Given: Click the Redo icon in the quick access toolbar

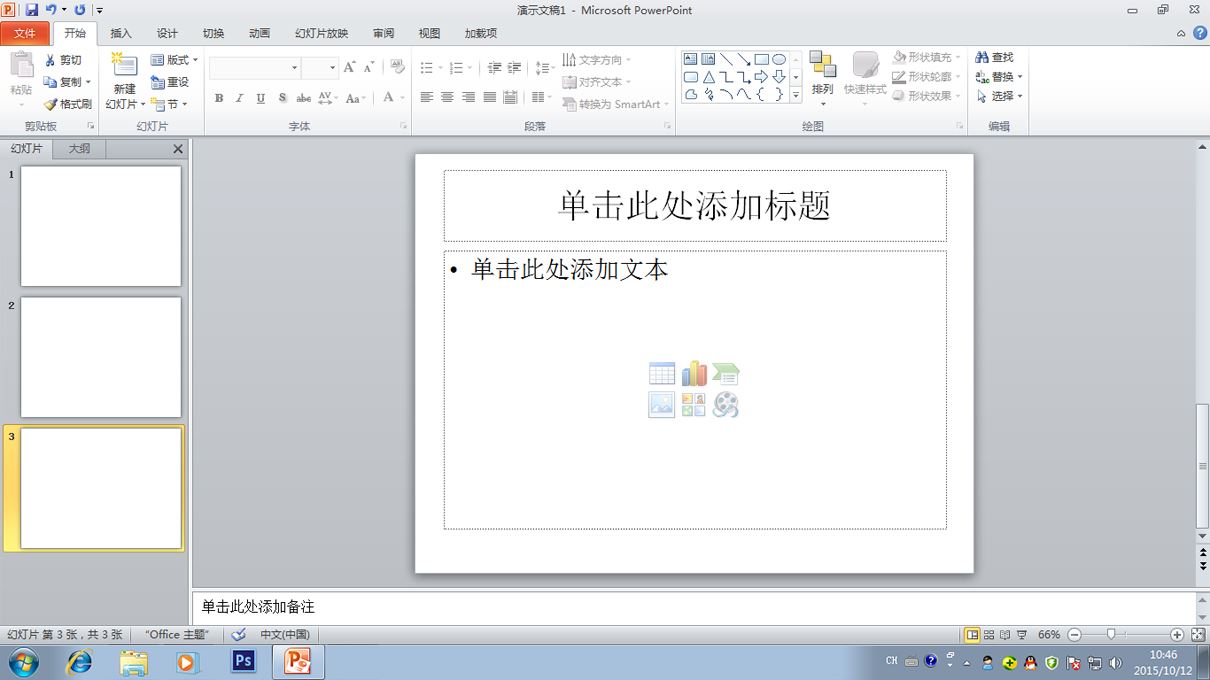Looking at the screenshot, I should click(x=79, y=10).
